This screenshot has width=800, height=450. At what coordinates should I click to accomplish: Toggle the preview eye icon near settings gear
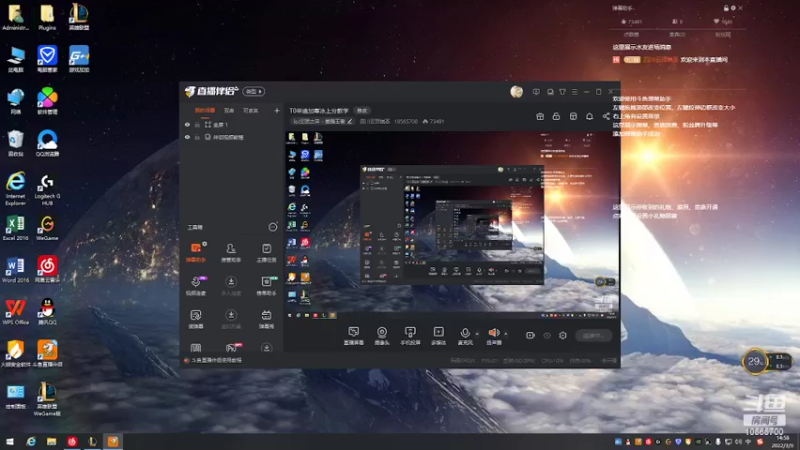point(547,335)
